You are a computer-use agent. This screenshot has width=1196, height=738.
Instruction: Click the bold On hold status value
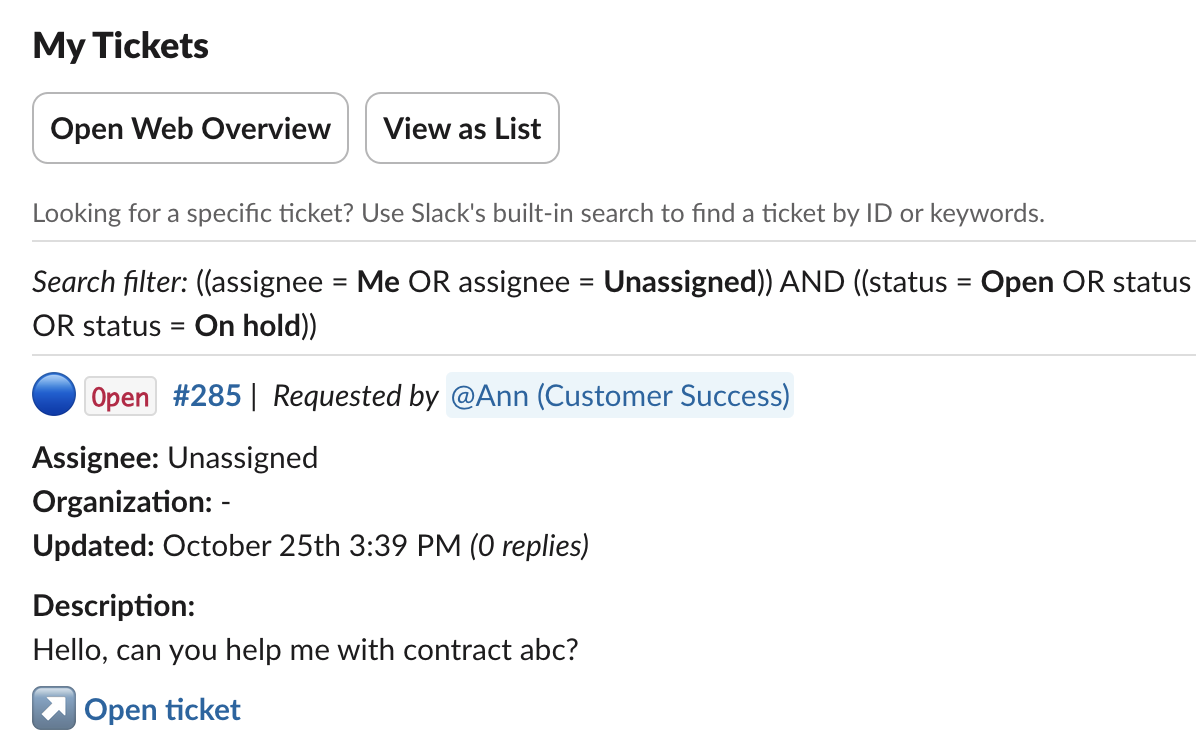click(x=248, y=326)
